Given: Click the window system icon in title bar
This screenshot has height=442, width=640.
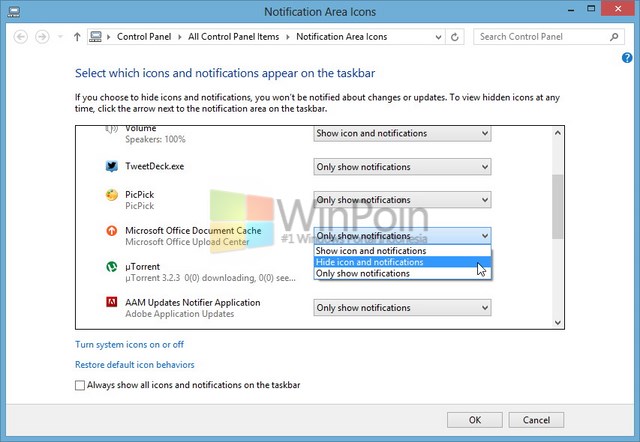Looking at the screenshot, I should 13,11.
